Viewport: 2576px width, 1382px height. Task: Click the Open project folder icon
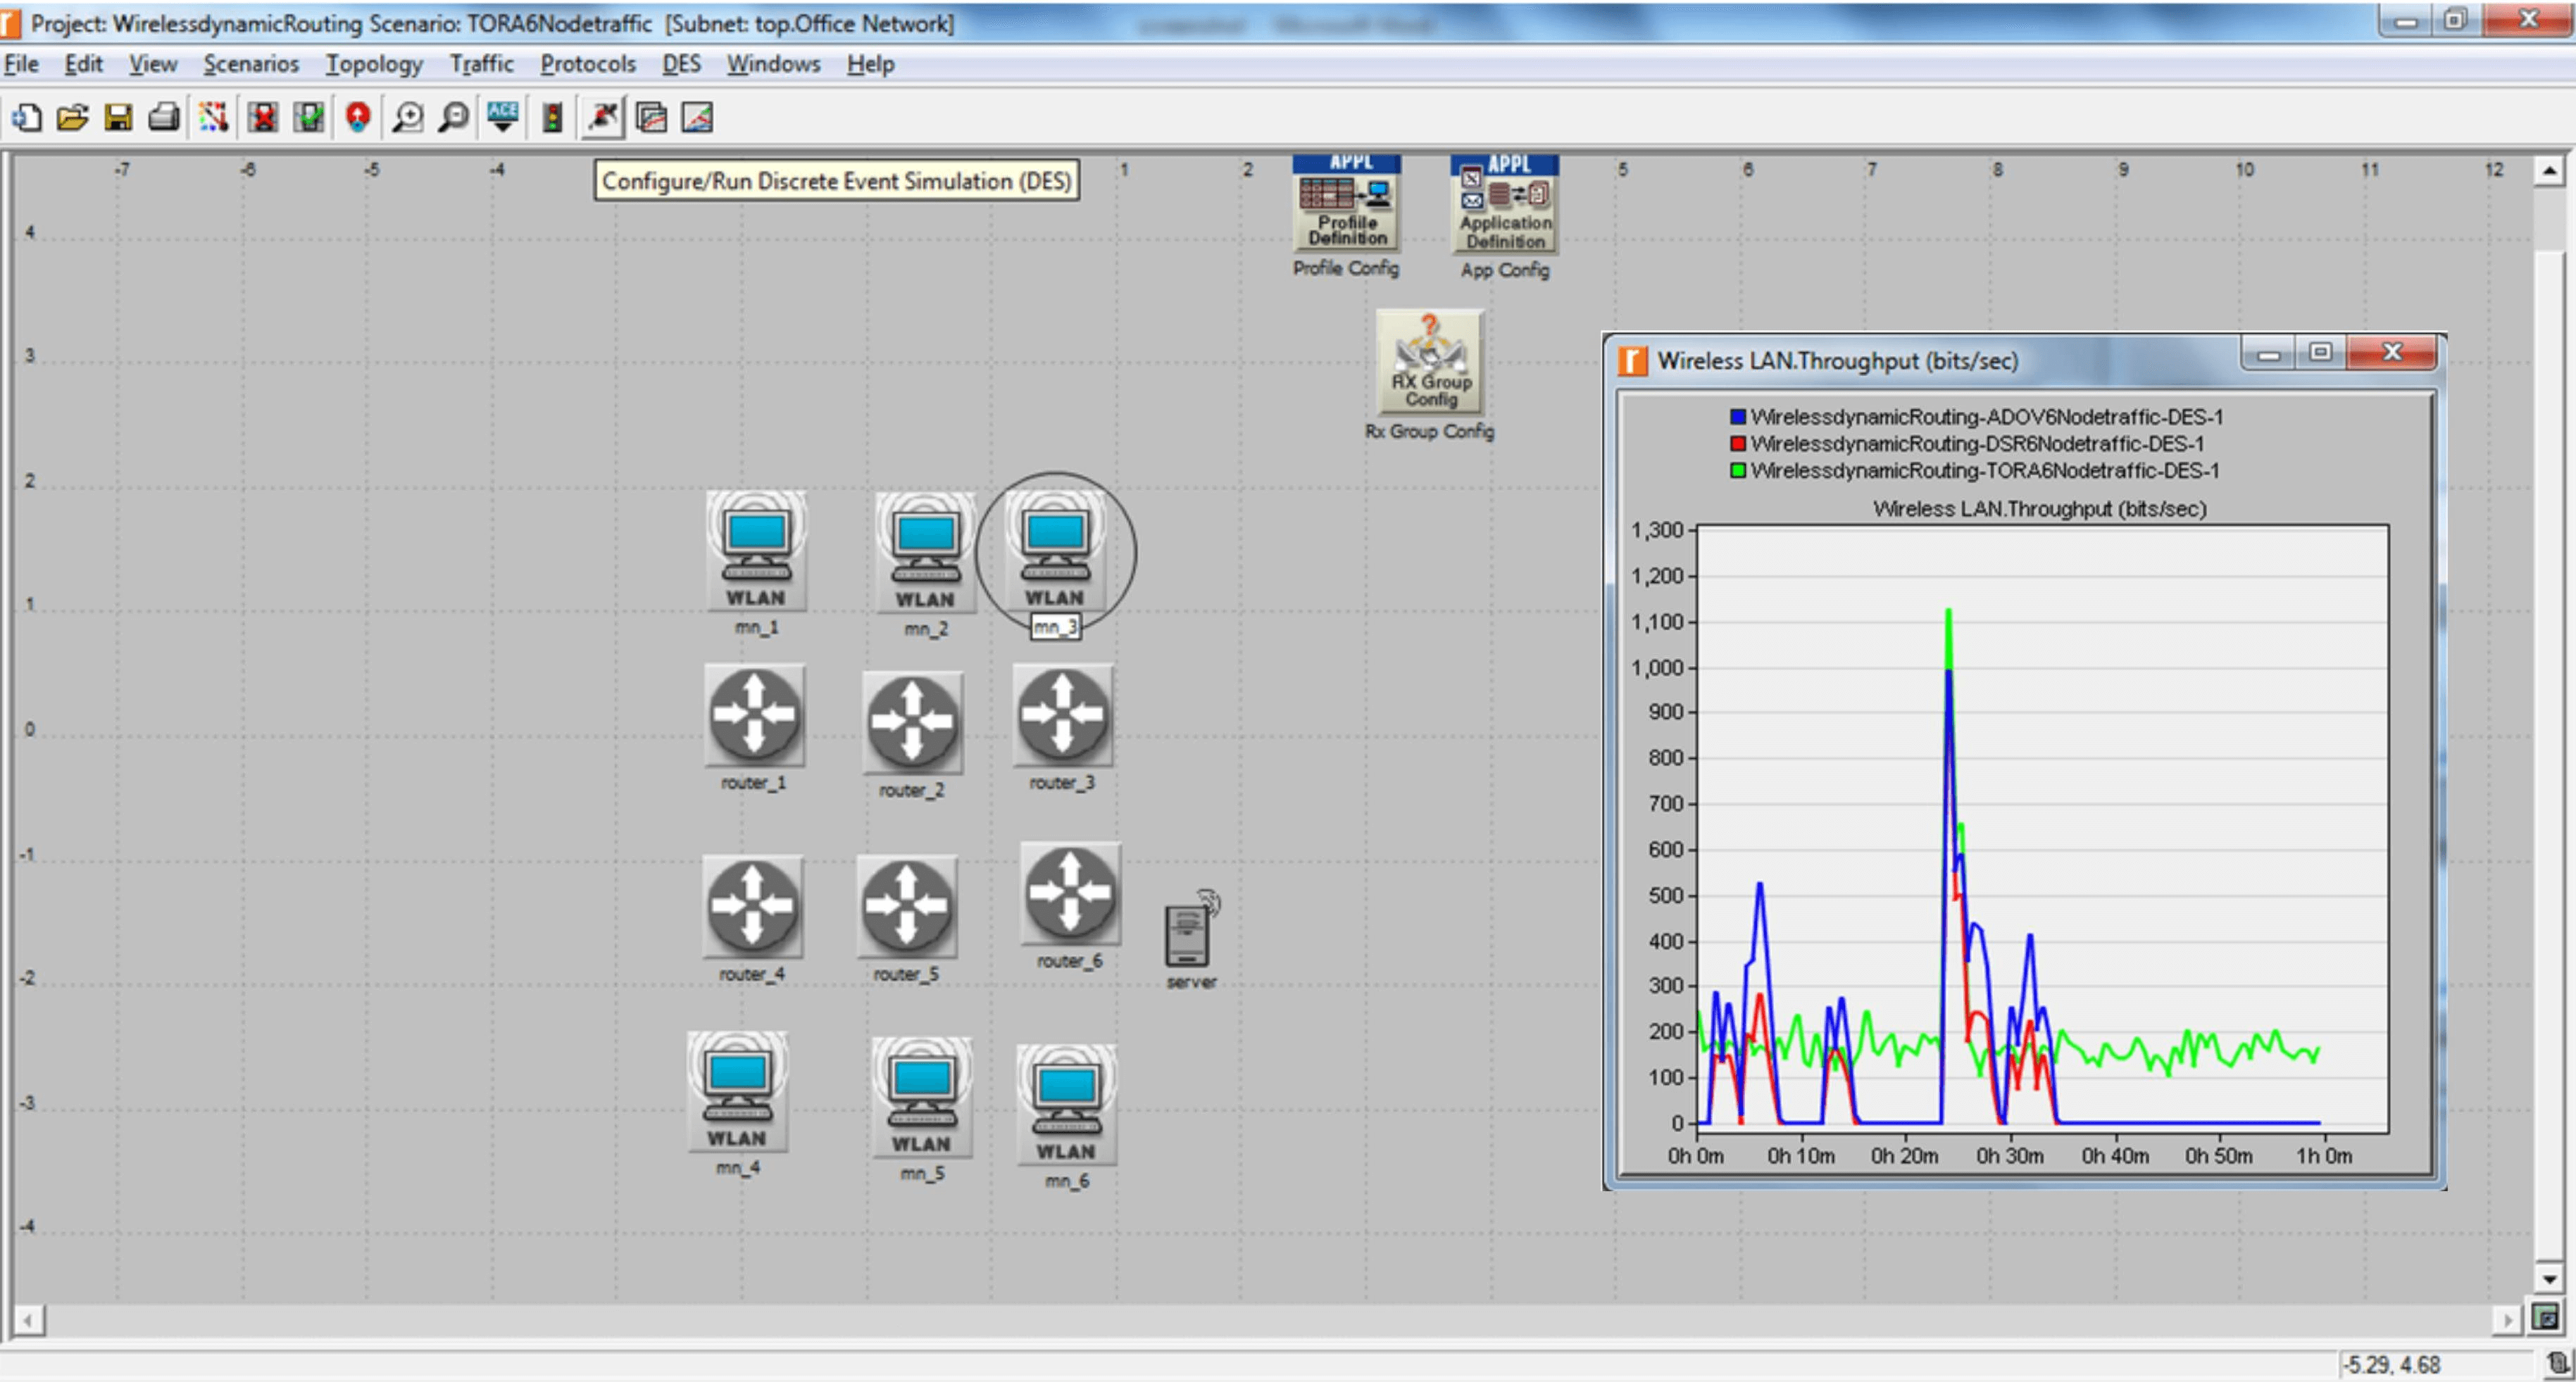[72, 118]
